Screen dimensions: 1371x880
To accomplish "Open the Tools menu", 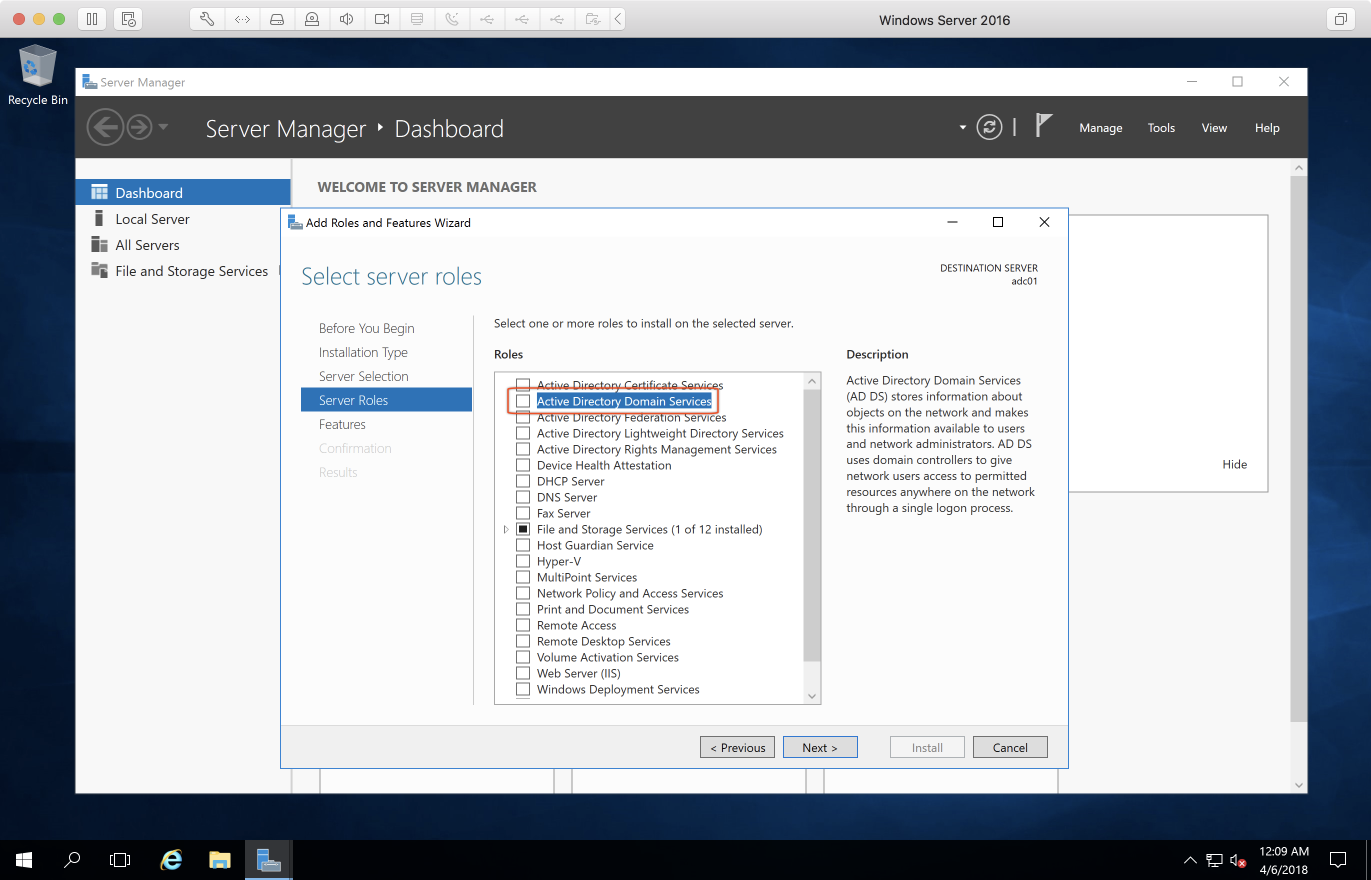I will (1161, 128).
